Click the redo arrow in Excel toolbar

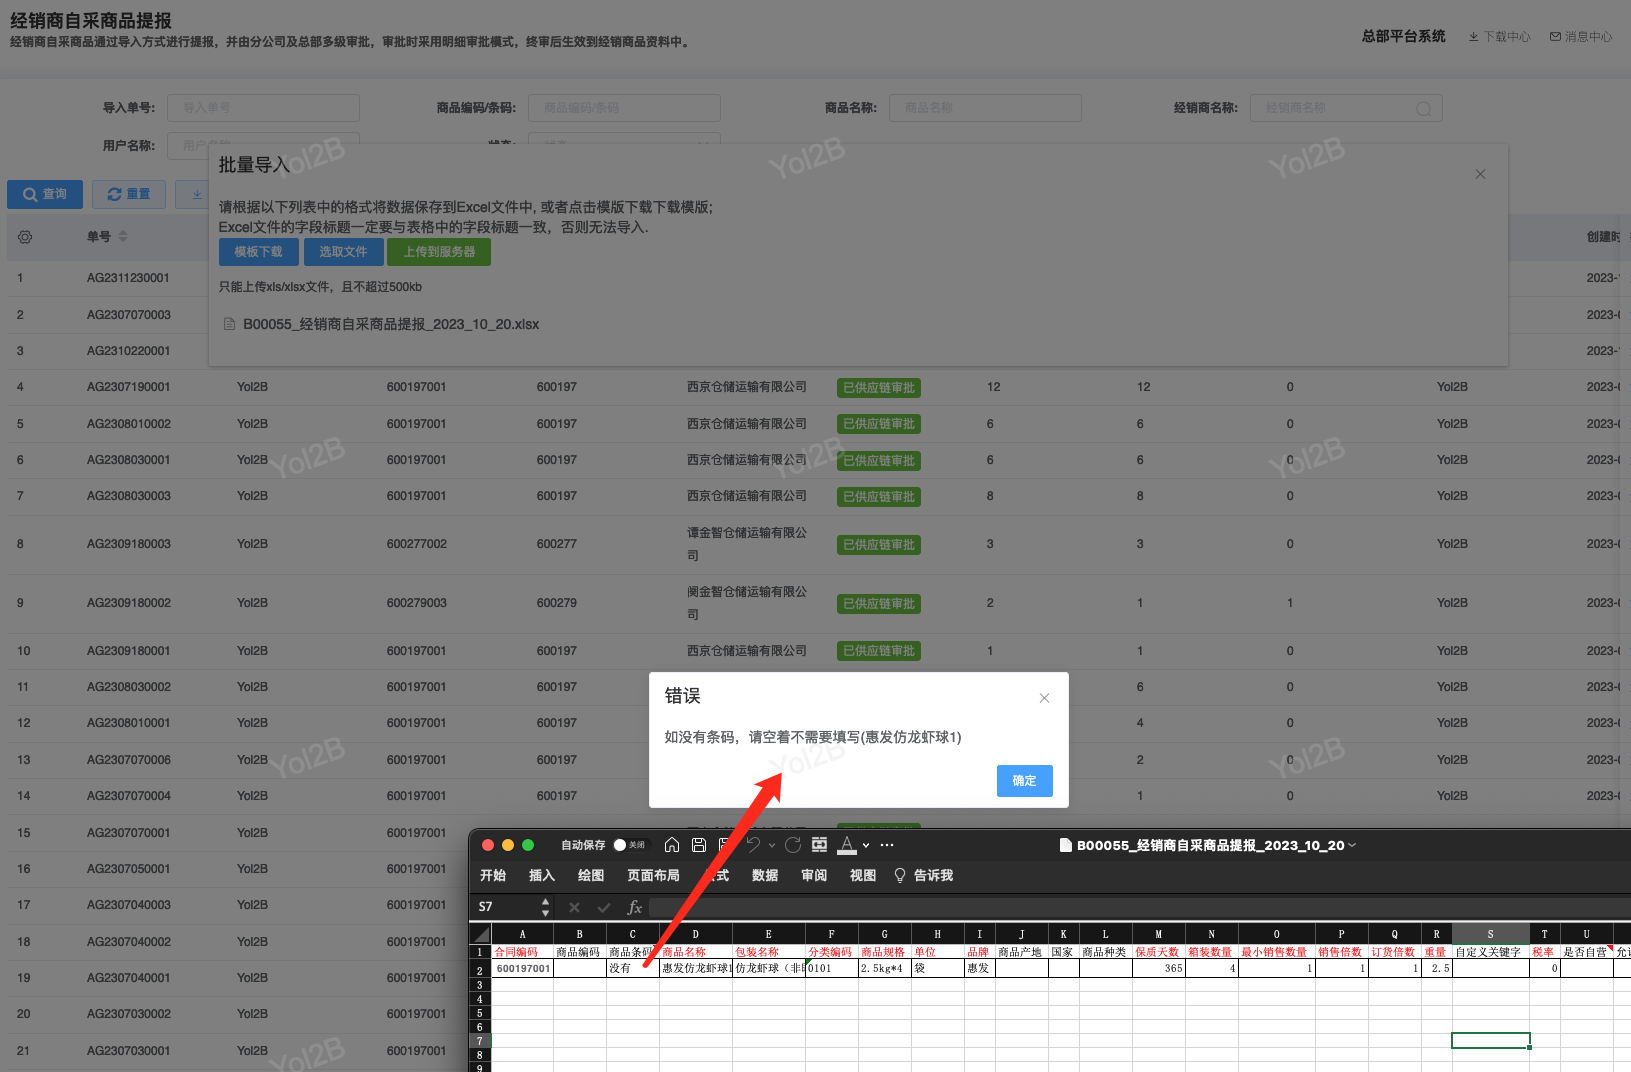coord(793,845)
